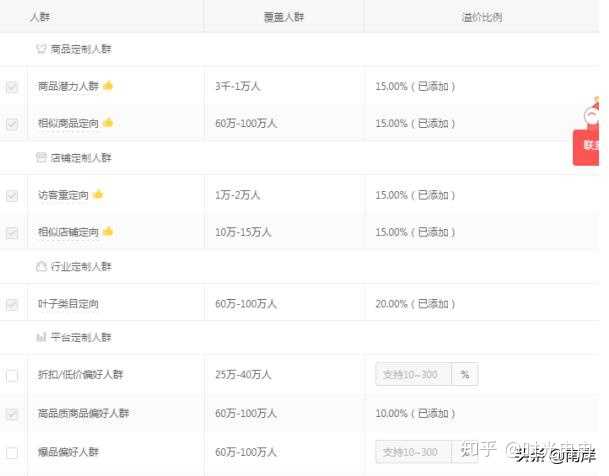Click 商品潜力人群 row label
The height and width of the screenshot is (476, 609).
click(x=68, y=86)
